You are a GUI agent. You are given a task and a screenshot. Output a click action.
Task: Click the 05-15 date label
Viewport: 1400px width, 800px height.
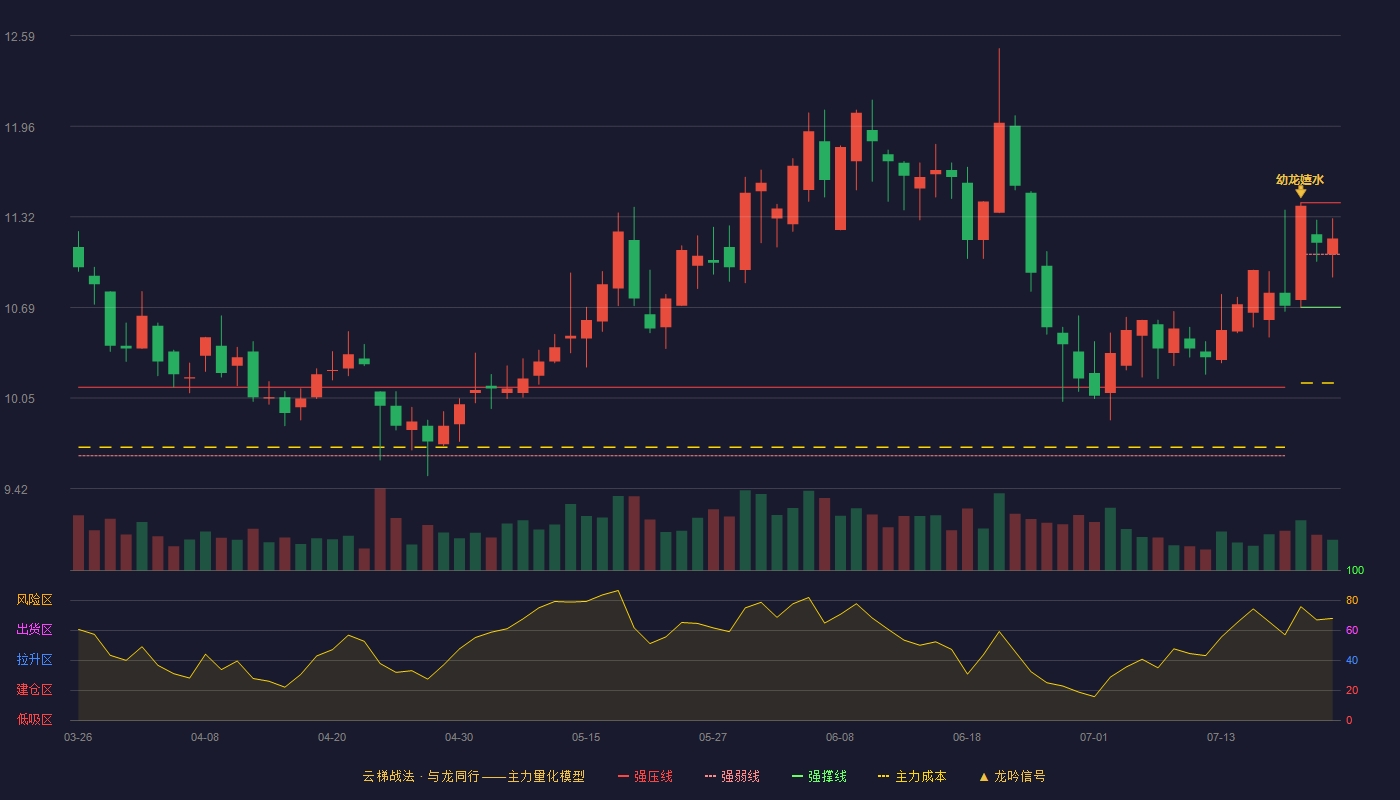(586, 737)
